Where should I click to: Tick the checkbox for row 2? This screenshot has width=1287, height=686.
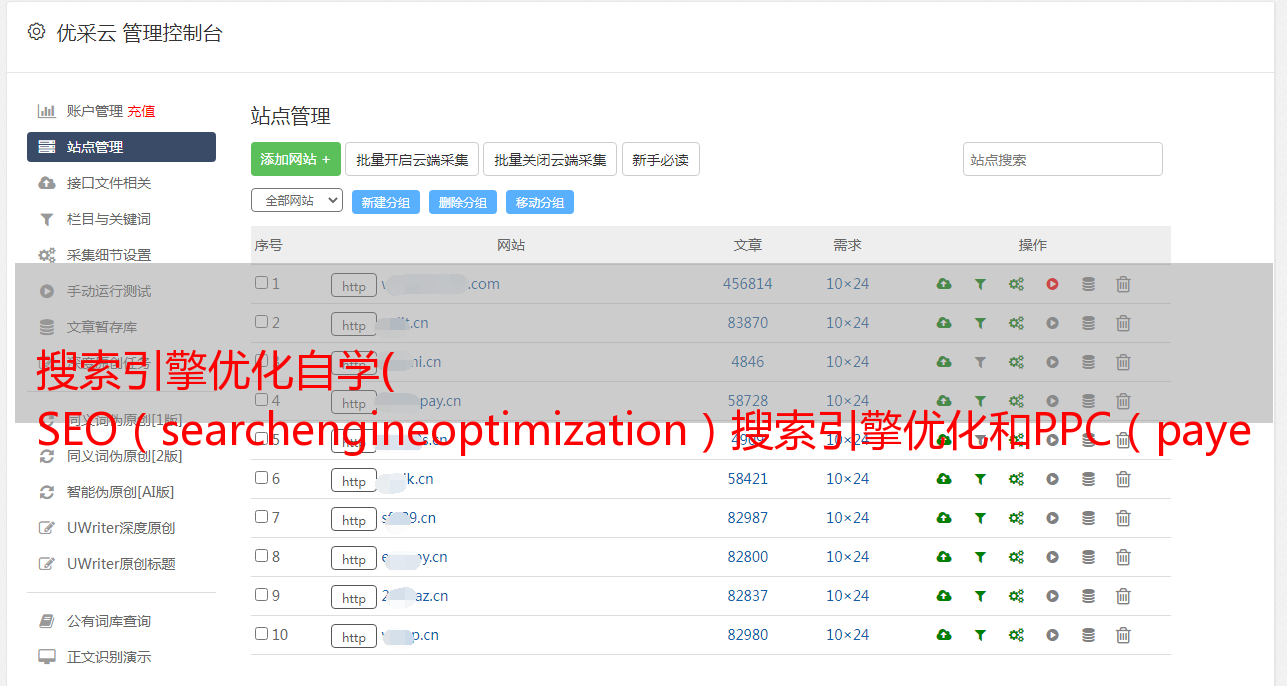(261, 322)
